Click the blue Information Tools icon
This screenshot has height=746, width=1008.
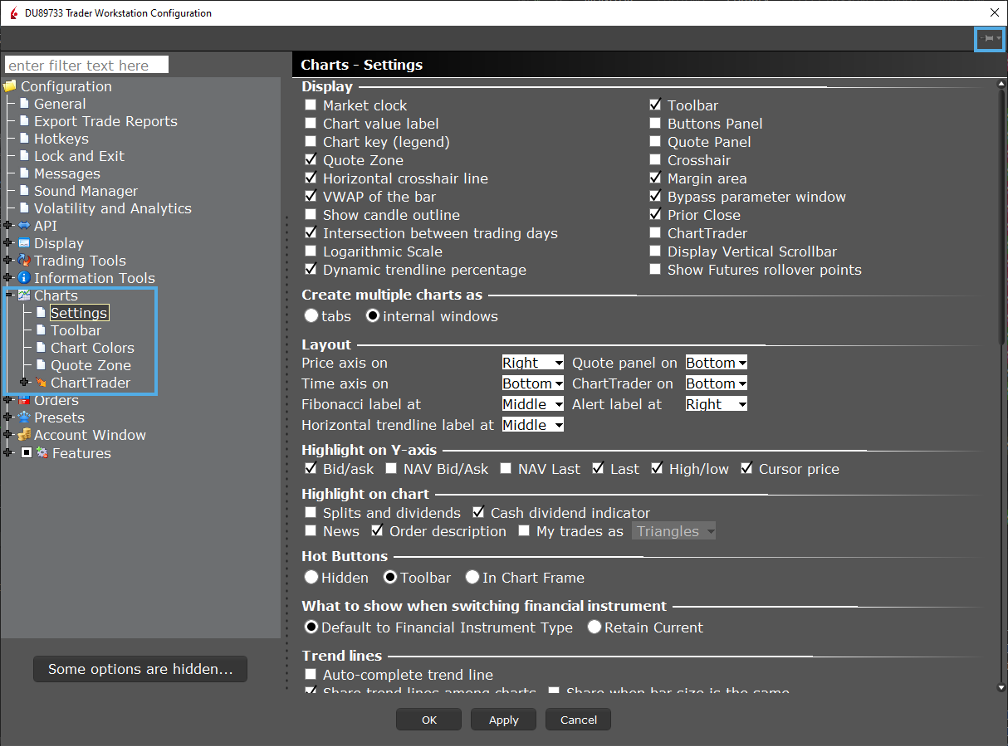[23, 278]
